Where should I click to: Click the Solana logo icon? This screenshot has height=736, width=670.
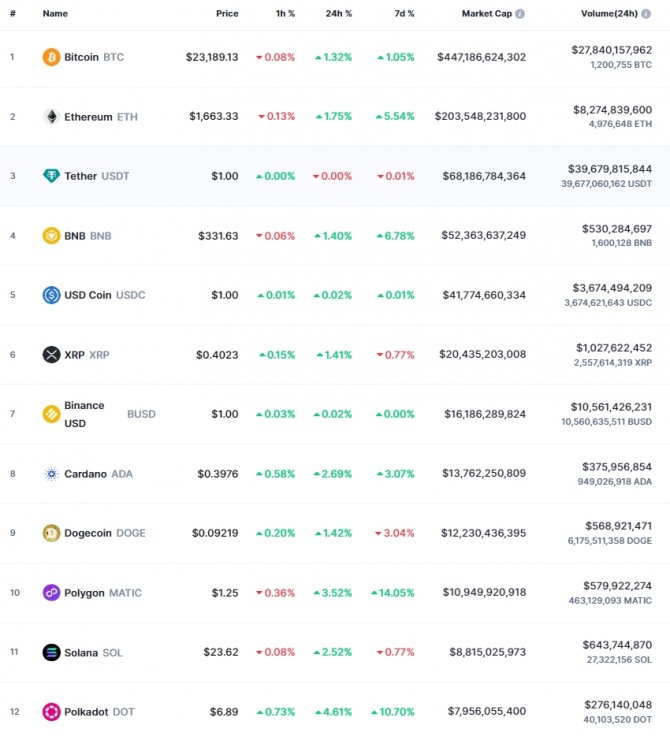(51, 652)
